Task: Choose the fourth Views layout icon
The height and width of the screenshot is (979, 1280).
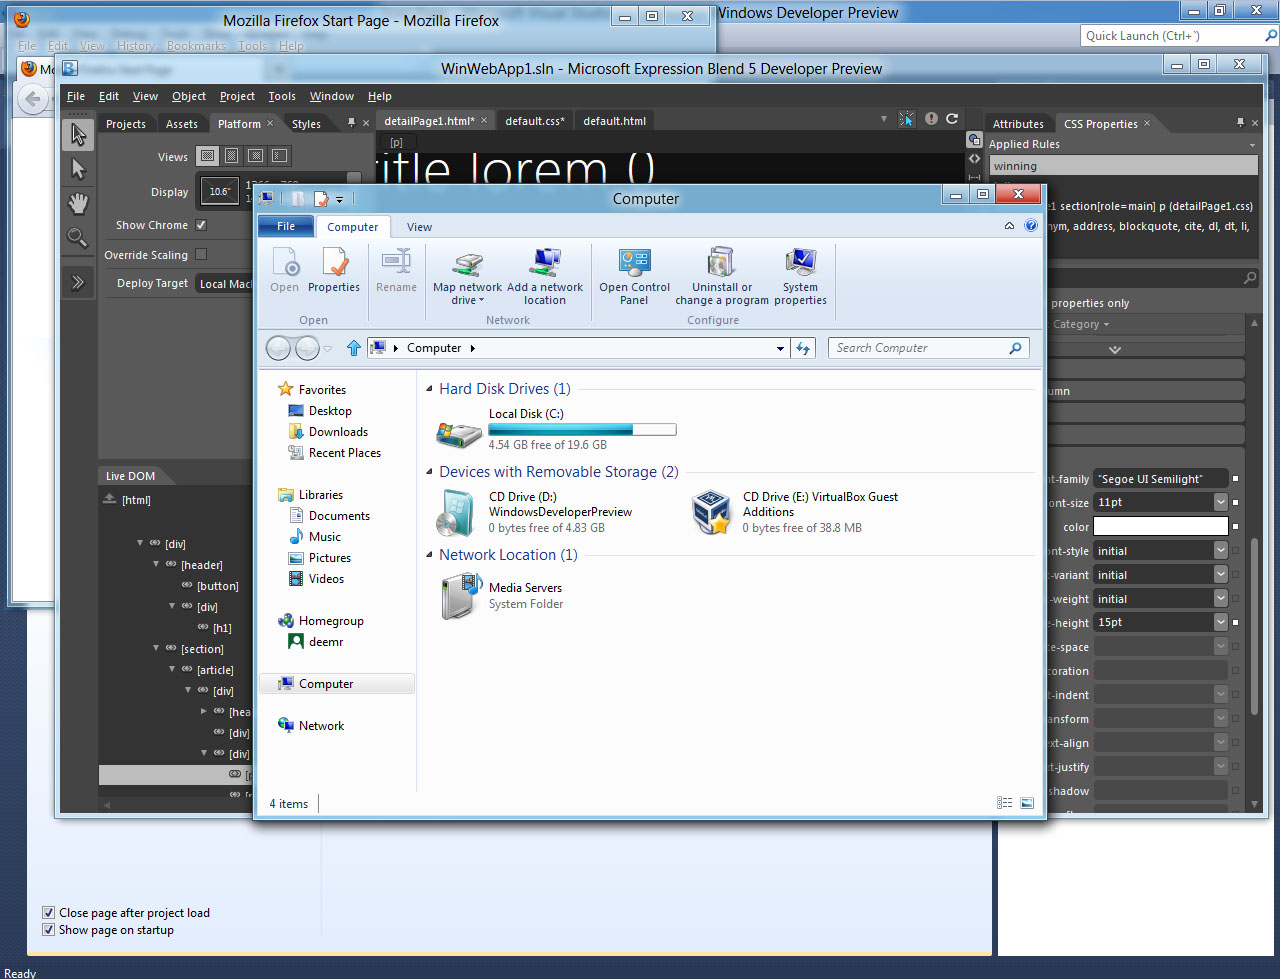Action: pyautogui.click(x=279, y=156)
